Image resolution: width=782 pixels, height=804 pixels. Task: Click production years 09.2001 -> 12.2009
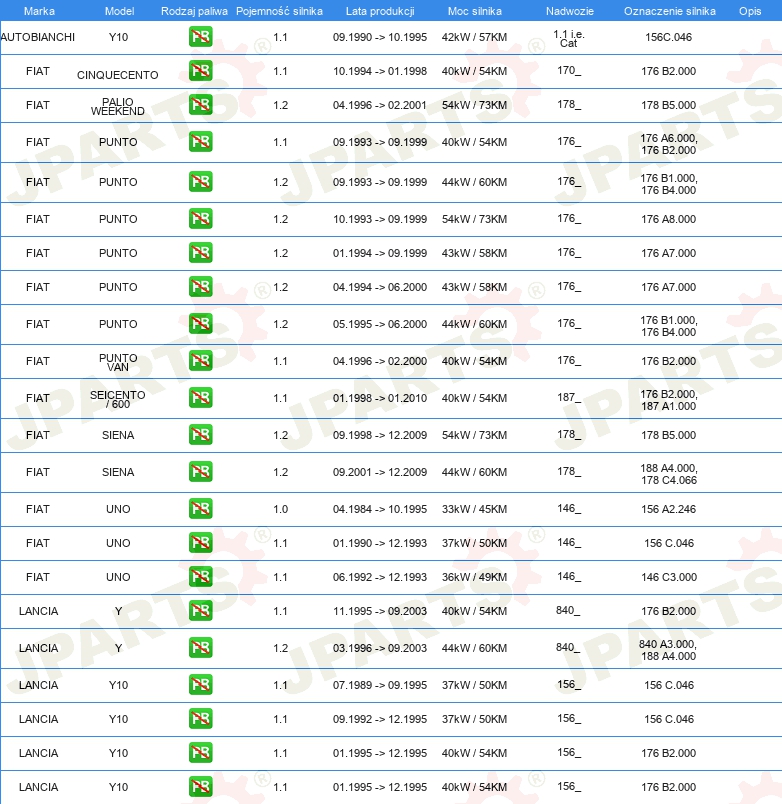[x=380, y=472]
